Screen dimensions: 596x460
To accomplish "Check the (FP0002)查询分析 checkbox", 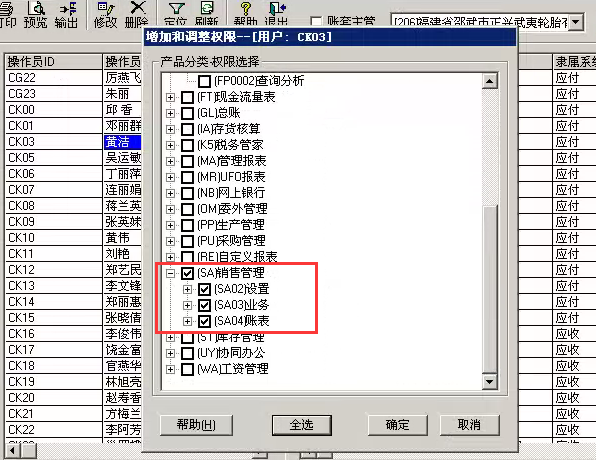I will 204,81.
